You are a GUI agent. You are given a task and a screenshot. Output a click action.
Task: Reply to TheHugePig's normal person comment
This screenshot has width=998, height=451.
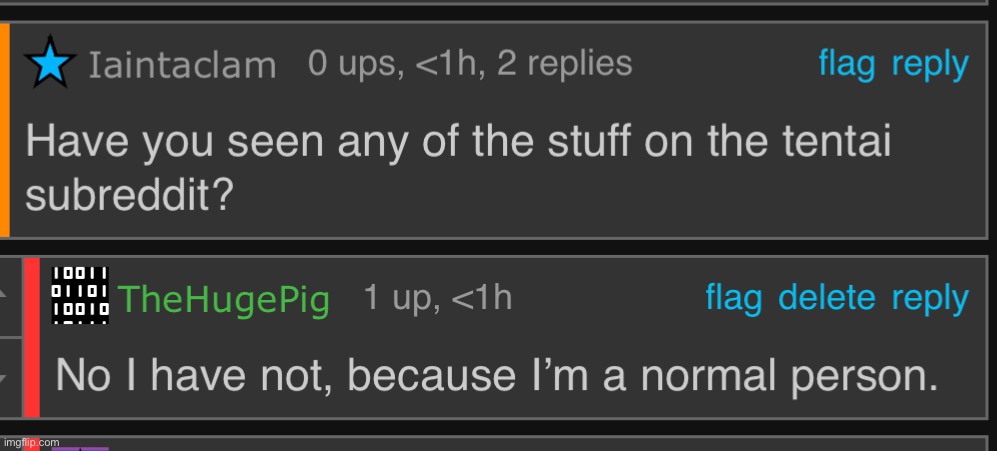930,298
